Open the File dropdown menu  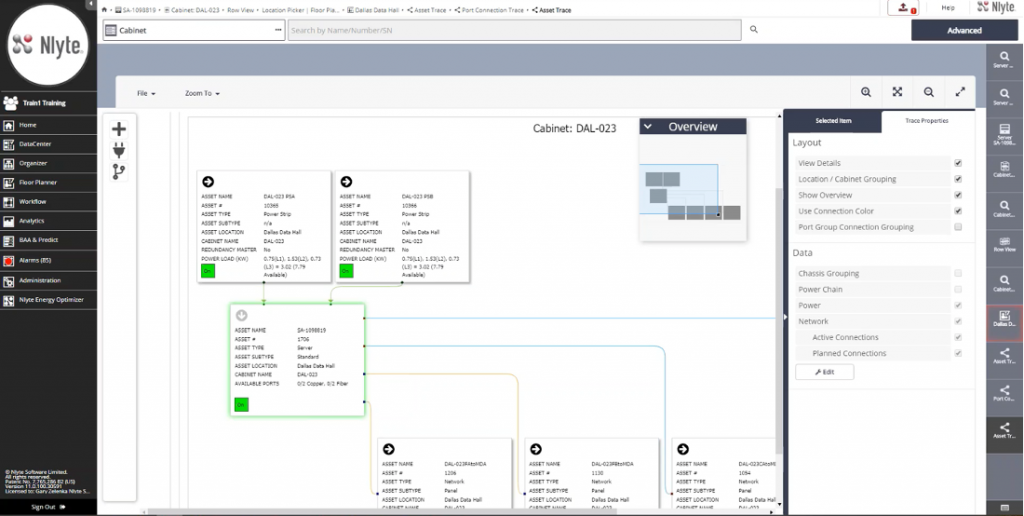[146, 93]
